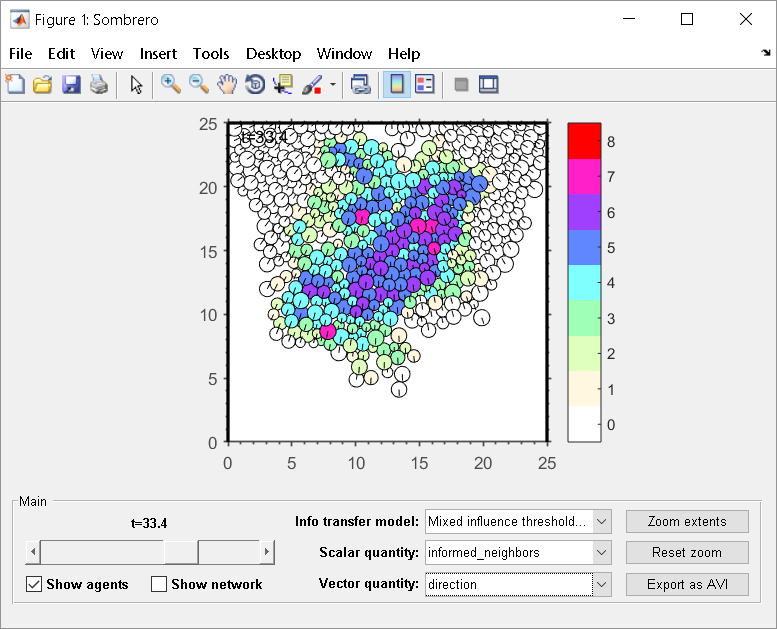777x629 pixels.
Task: Click the Export as AVI button
Action: pos(687,584)
